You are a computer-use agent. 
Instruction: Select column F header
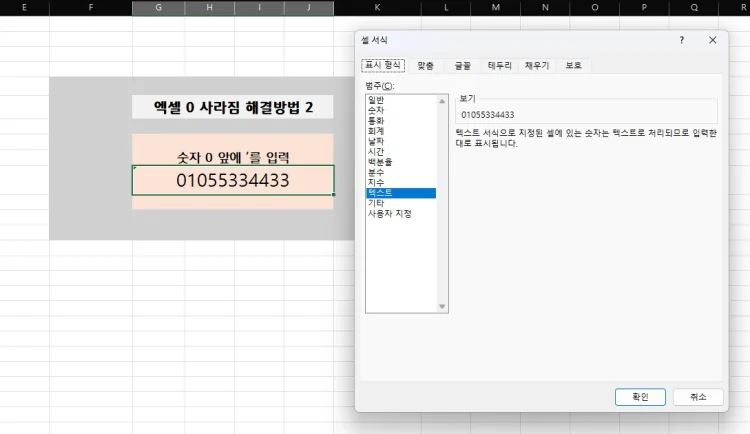pos(91,8)
